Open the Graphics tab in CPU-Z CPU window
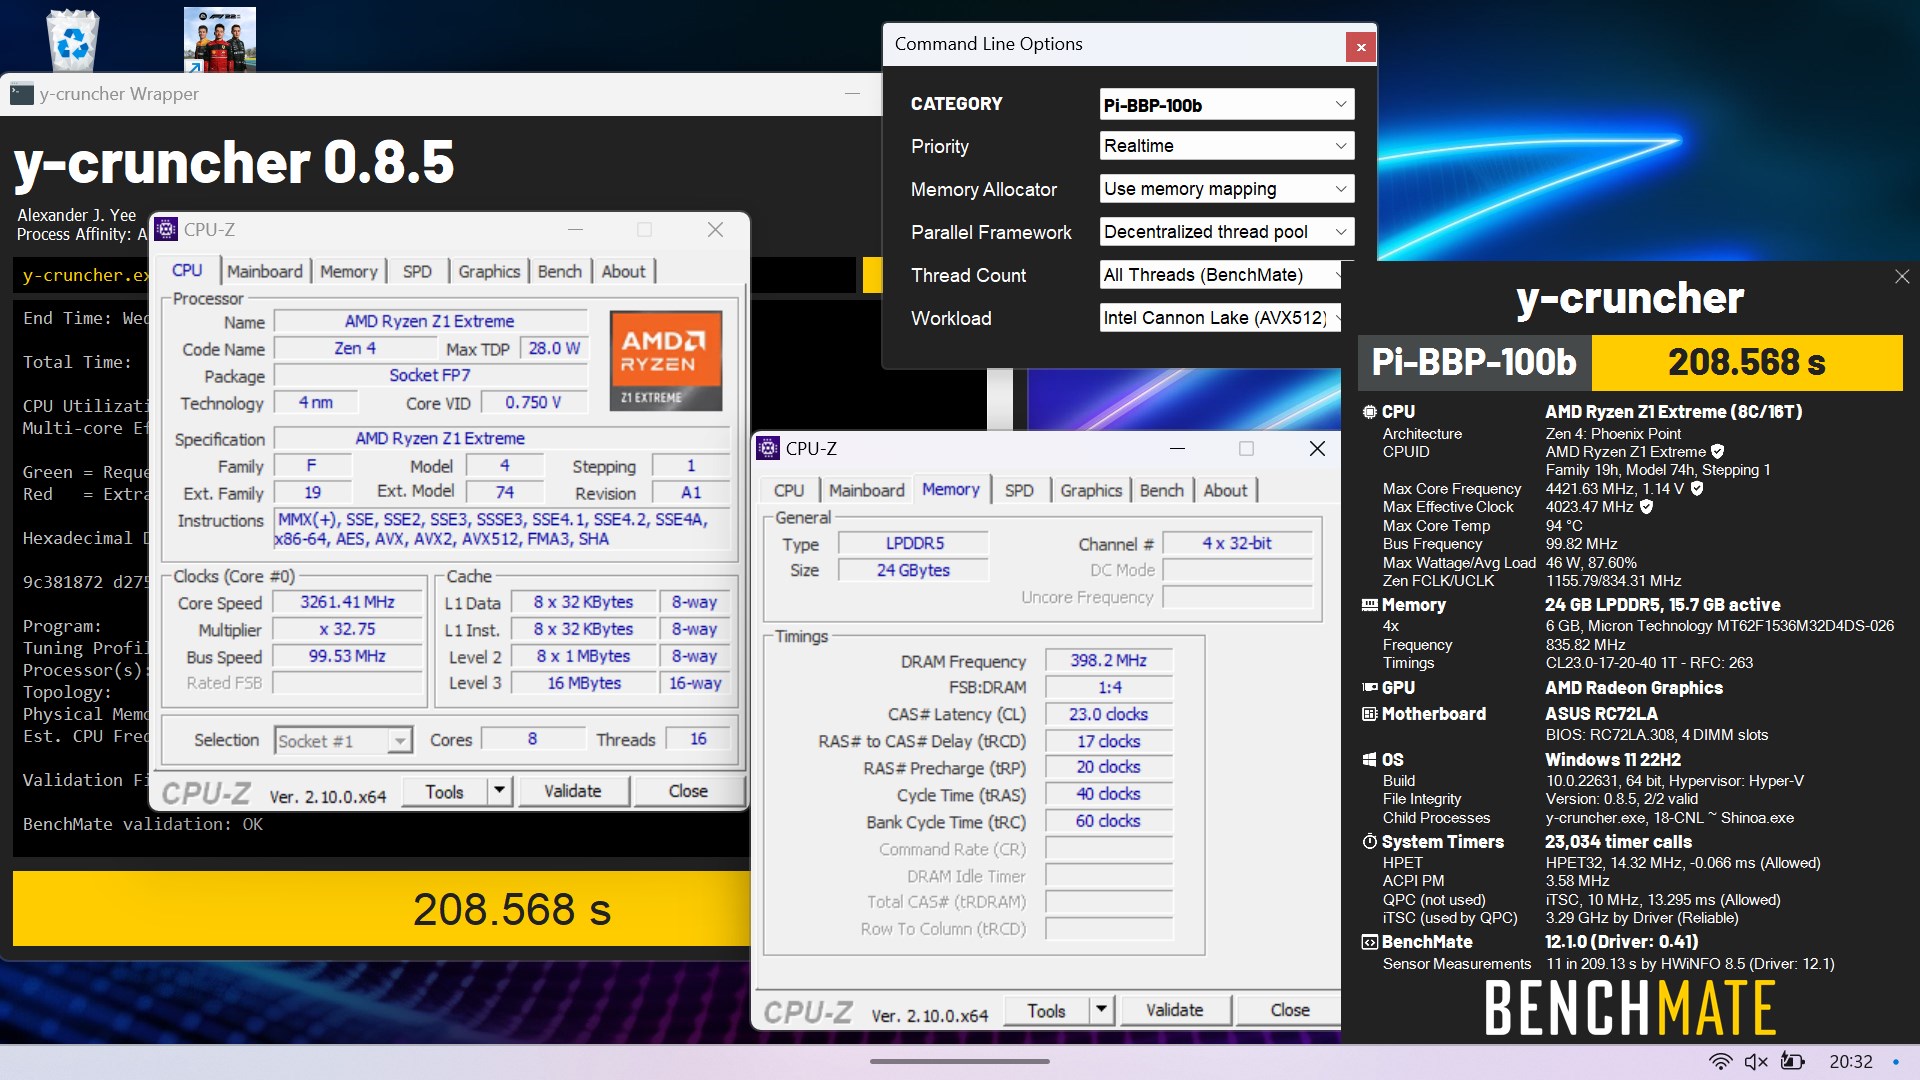Viewport: 1920px width, 1080px height. click(x=489, y=271)
